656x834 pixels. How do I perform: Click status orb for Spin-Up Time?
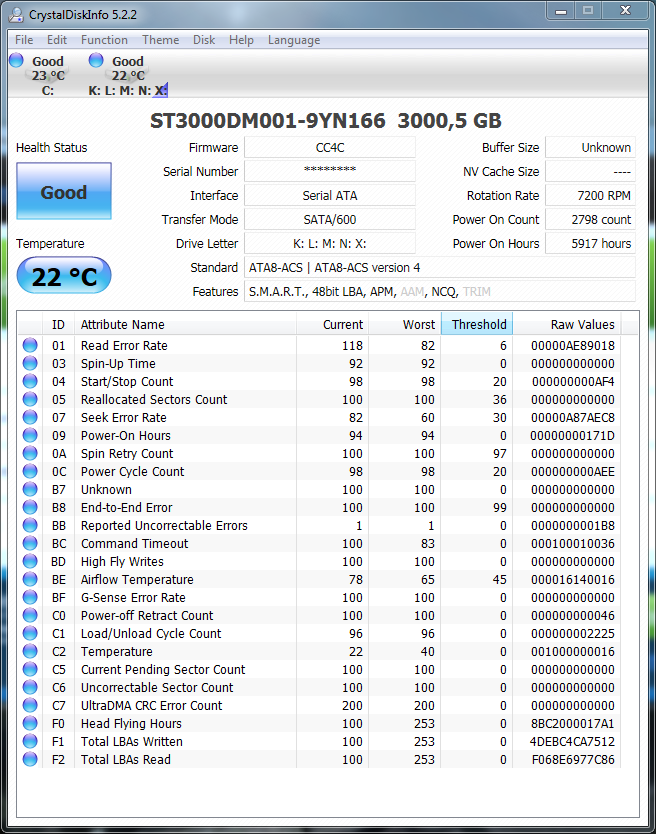coord(30,363)
